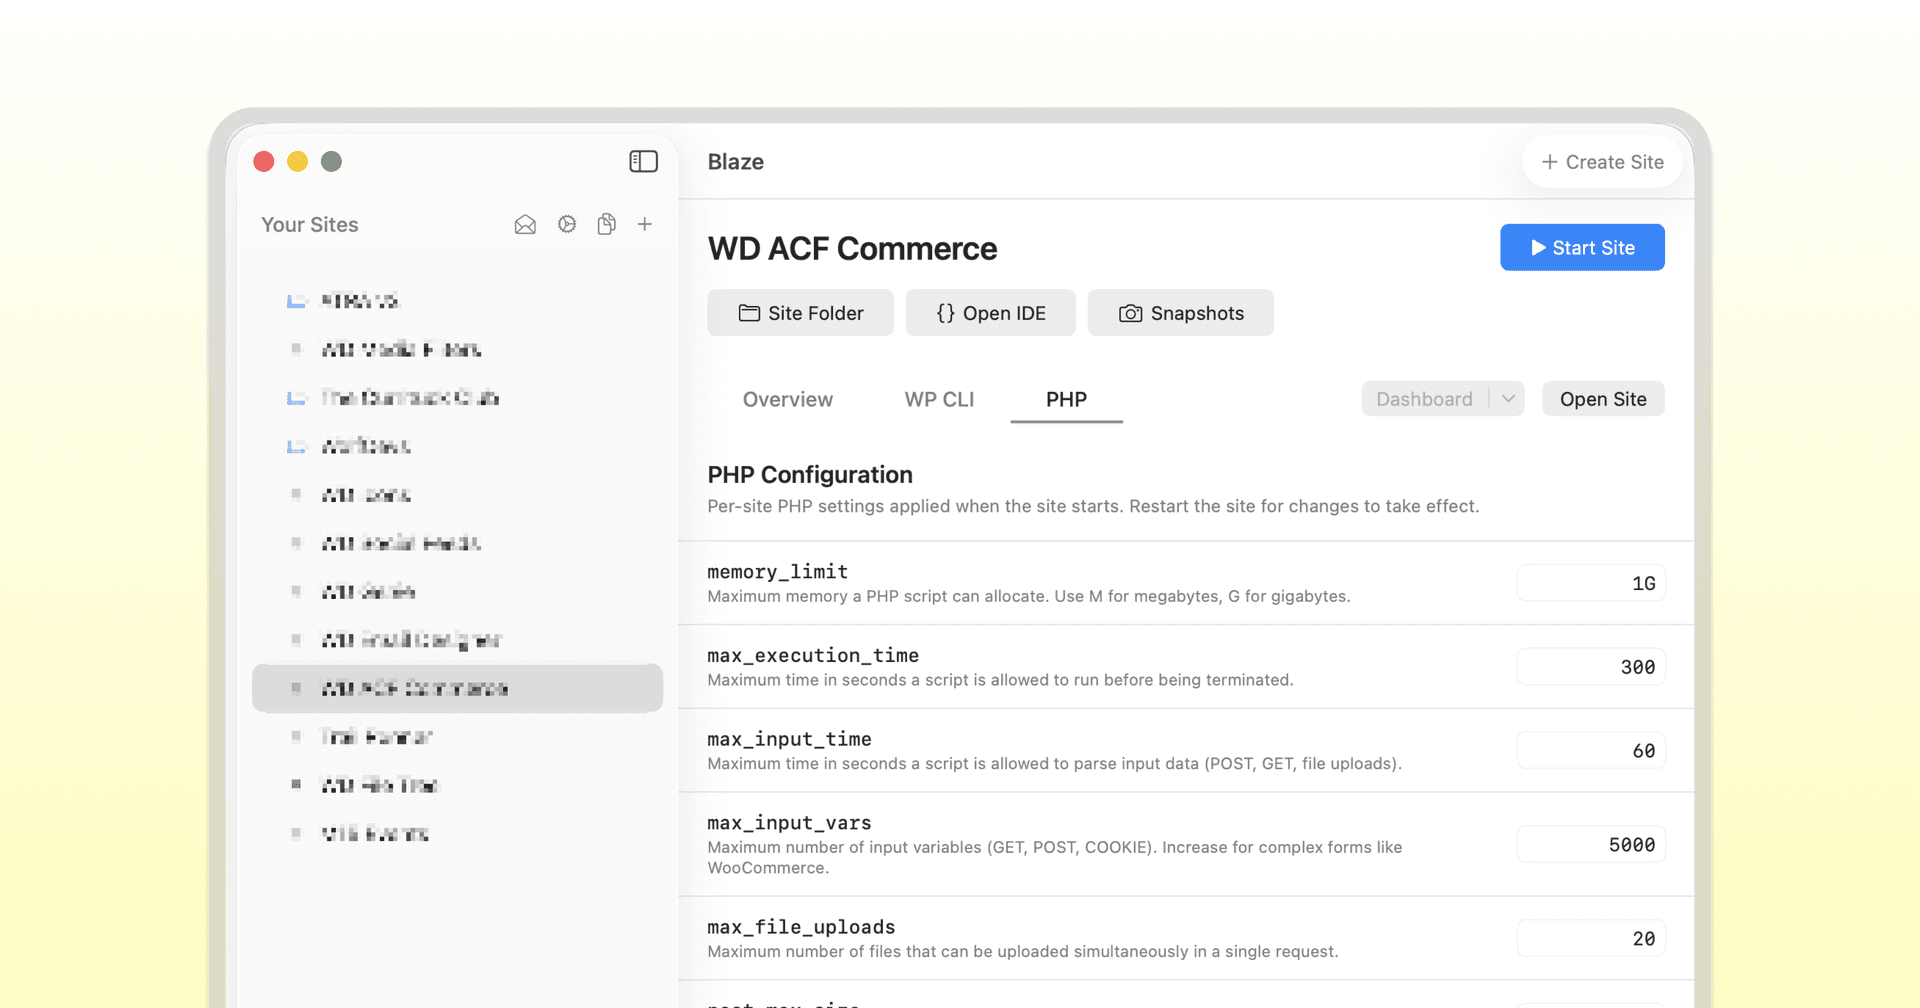Viewport: 1920px width, 1008px height.
Task: Start the site with Start Site
Action: (1582, 247)
